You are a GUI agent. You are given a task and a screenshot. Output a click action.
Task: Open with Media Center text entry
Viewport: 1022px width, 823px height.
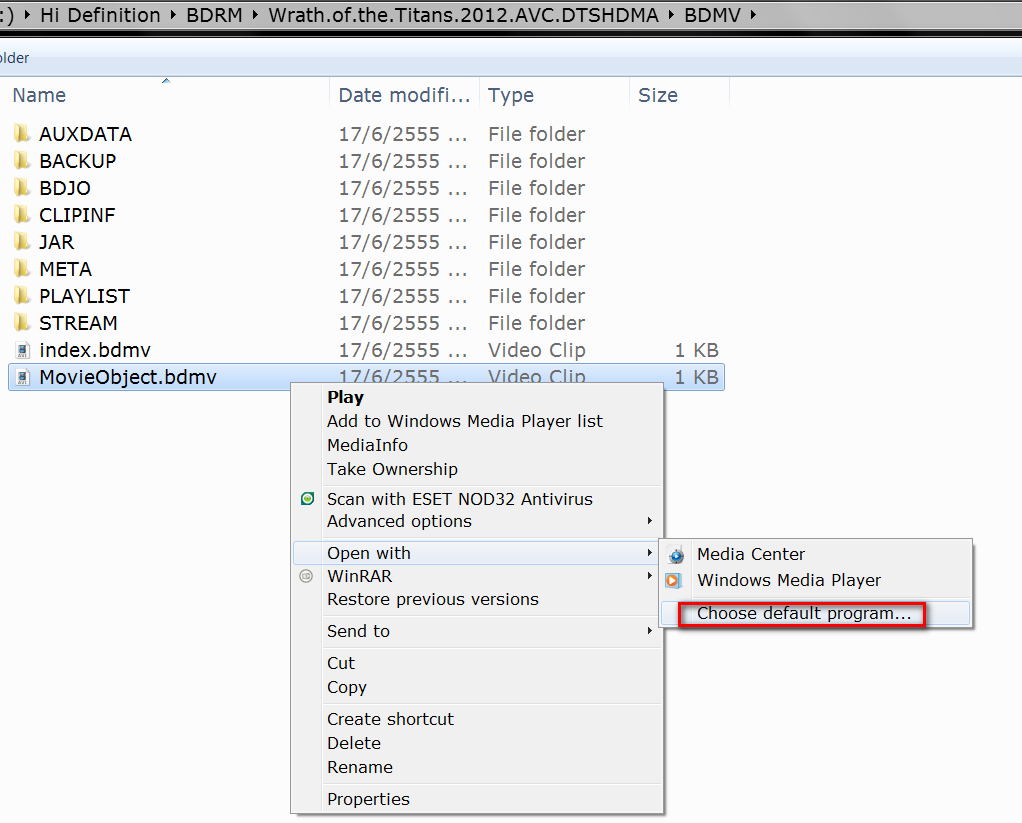point(751,555)
